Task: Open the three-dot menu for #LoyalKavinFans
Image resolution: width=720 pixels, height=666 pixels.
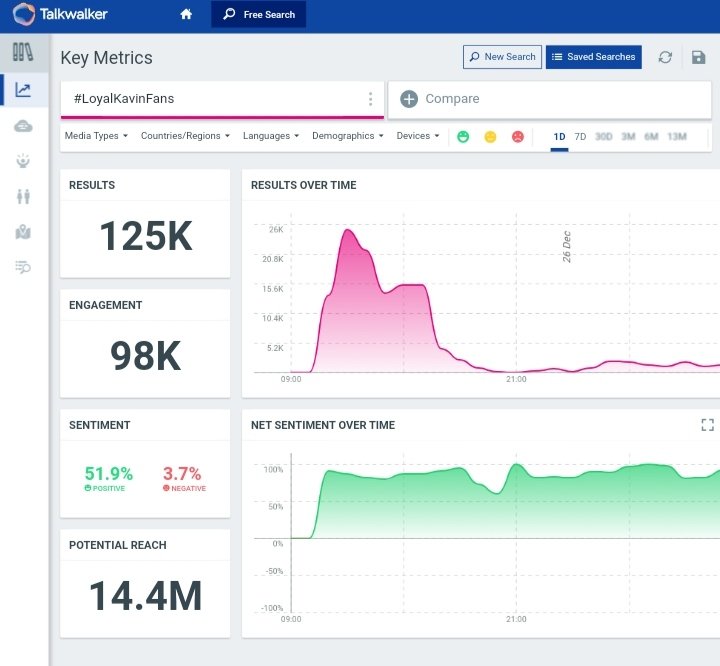Action: tap(370, 99)
